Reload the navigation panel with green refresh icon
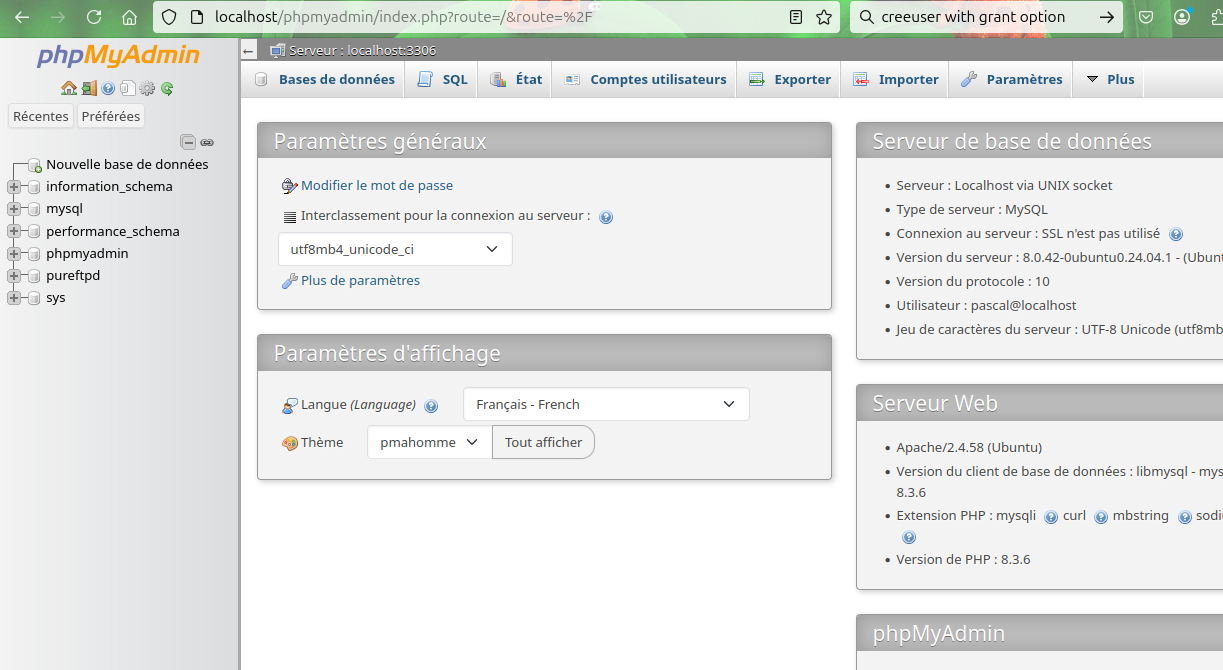Image resolution: width=1223 pixels, height=670 pixels. [x=167, y=89]
